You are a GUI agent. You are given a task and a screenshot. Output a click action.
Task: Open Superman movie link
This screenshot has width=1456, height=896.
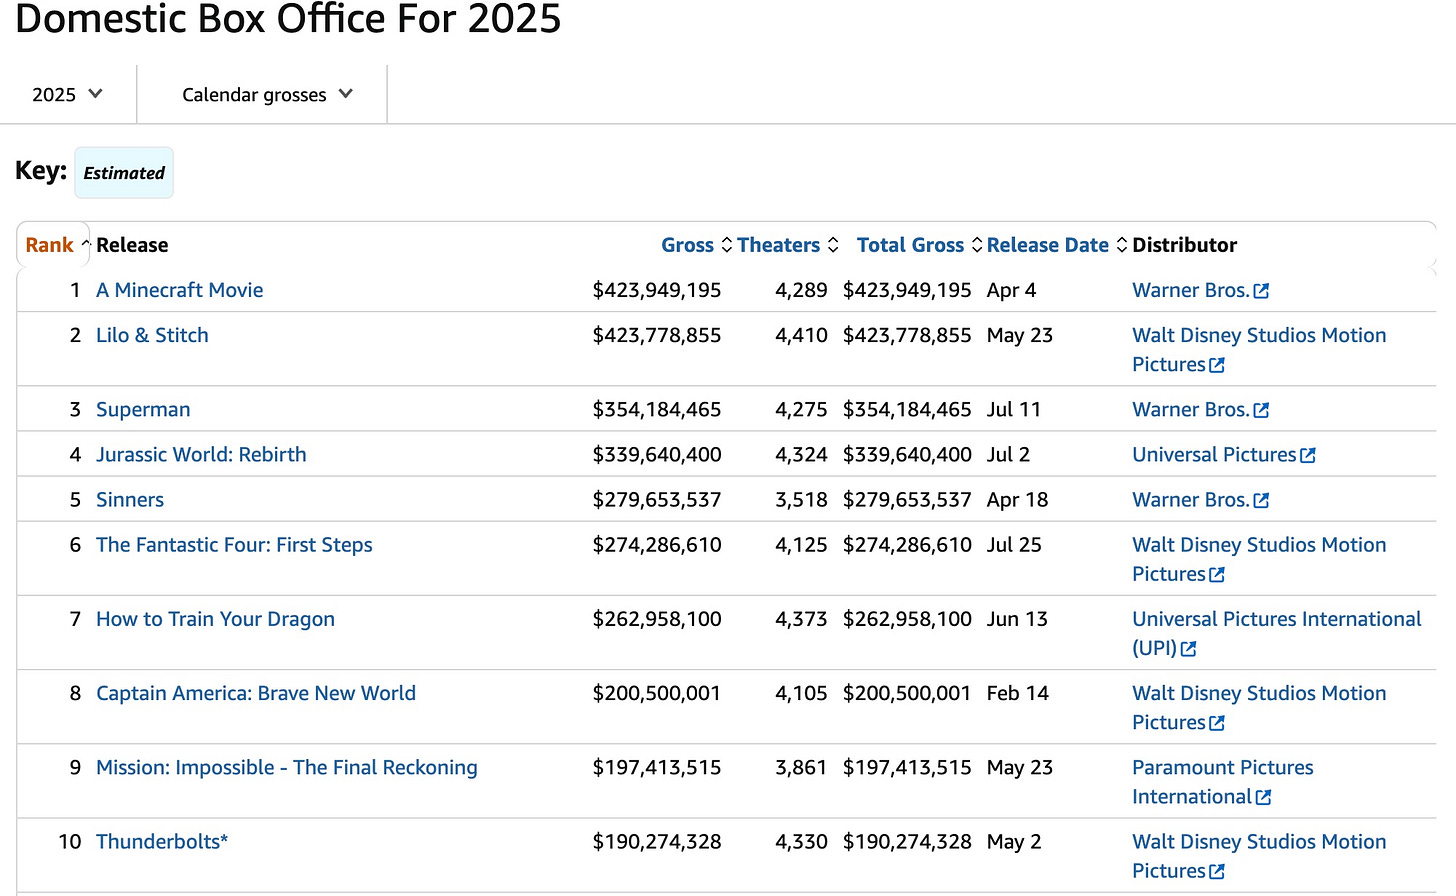(x=143, y=410)
